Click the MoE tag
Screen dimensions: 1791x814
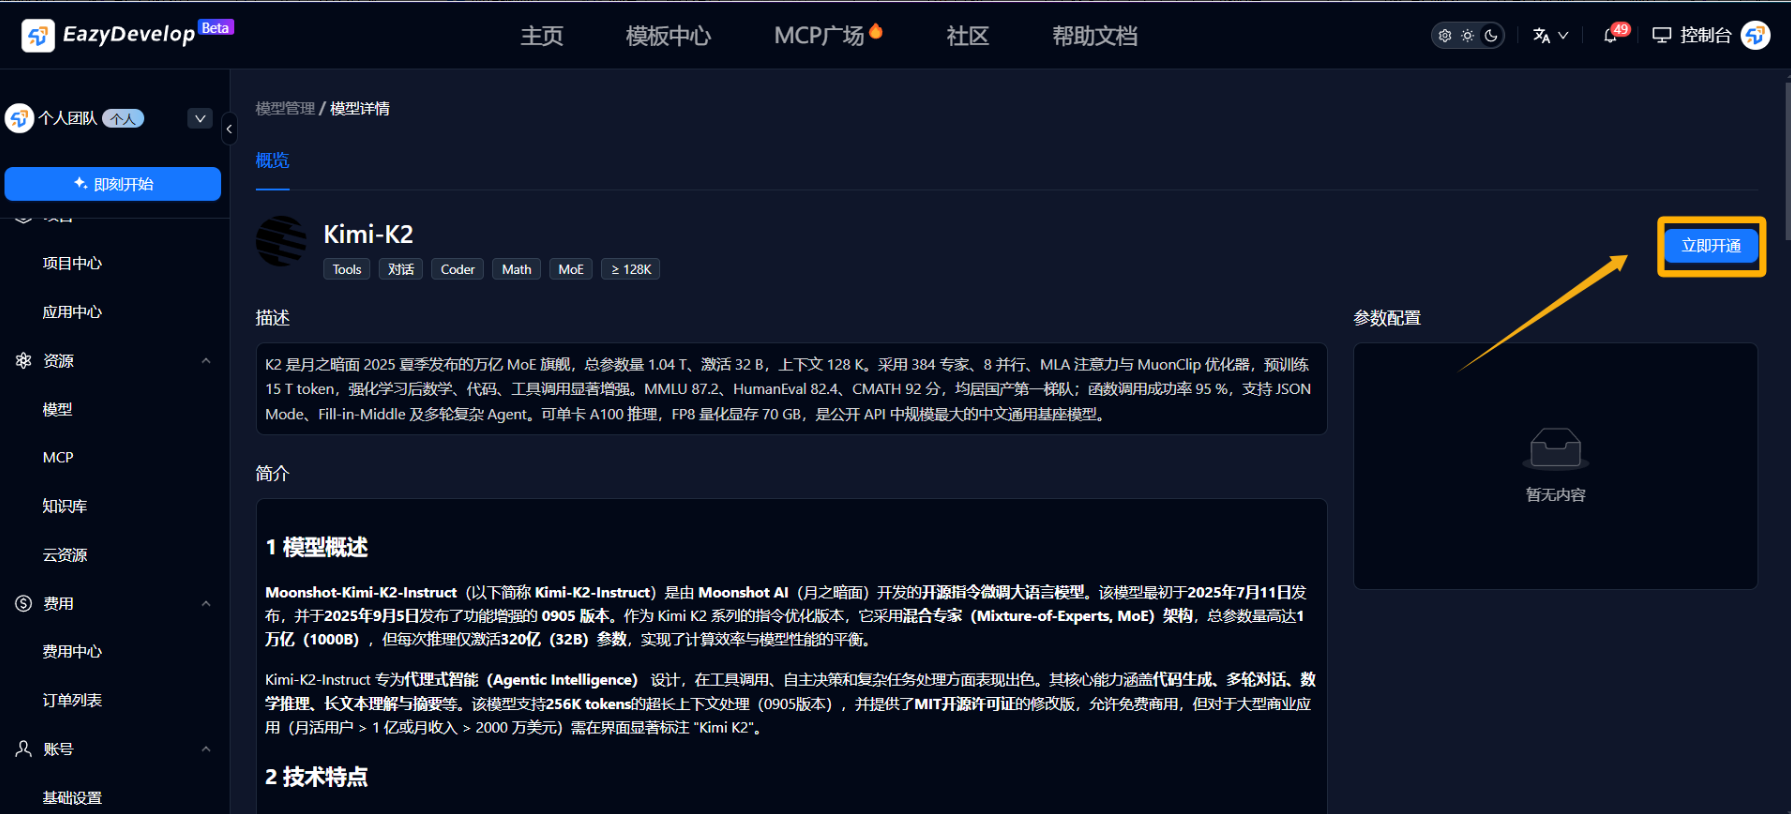click(571, 269)
